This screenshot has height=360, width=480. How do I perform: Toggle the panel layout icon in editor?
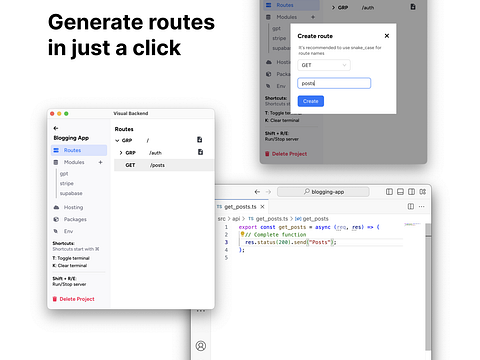pos(400,192)
